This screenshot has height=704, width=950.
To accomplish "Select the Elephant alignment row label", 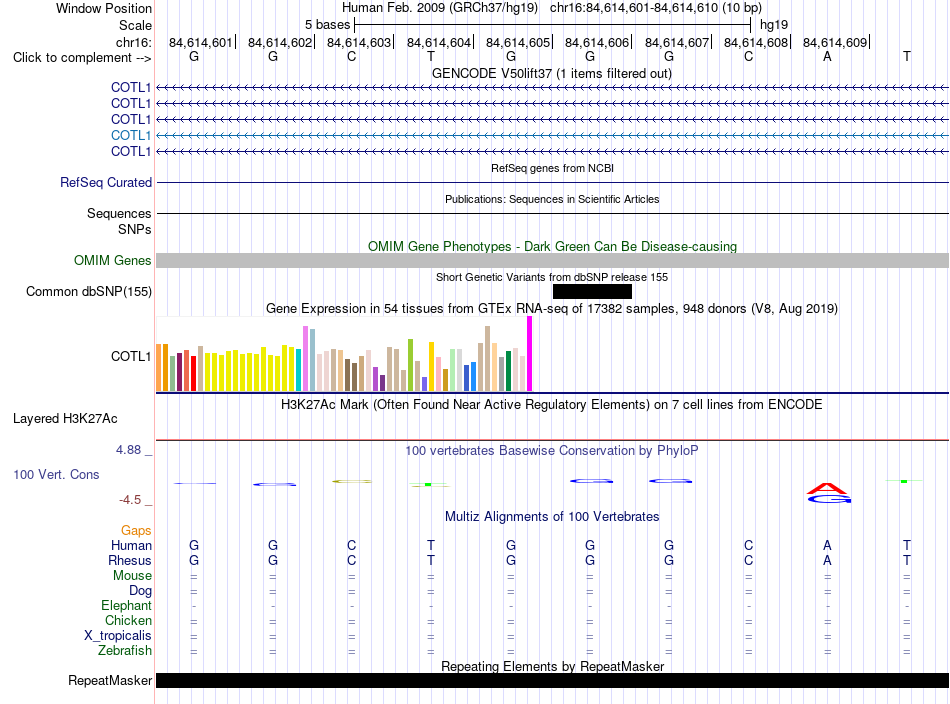I will (x=126, y=606).
